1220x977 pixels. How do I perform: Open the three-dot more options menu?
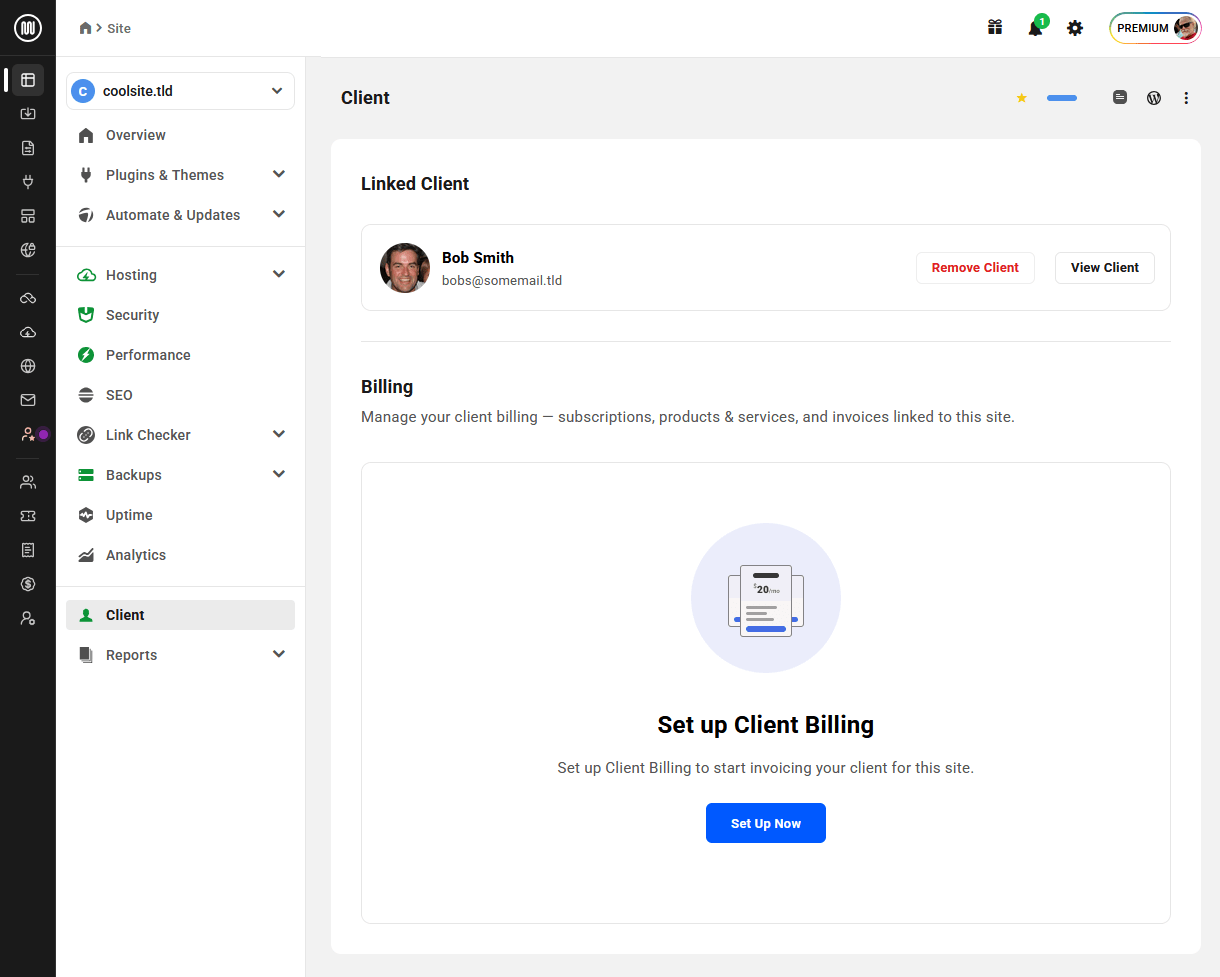click(1186, 98)
